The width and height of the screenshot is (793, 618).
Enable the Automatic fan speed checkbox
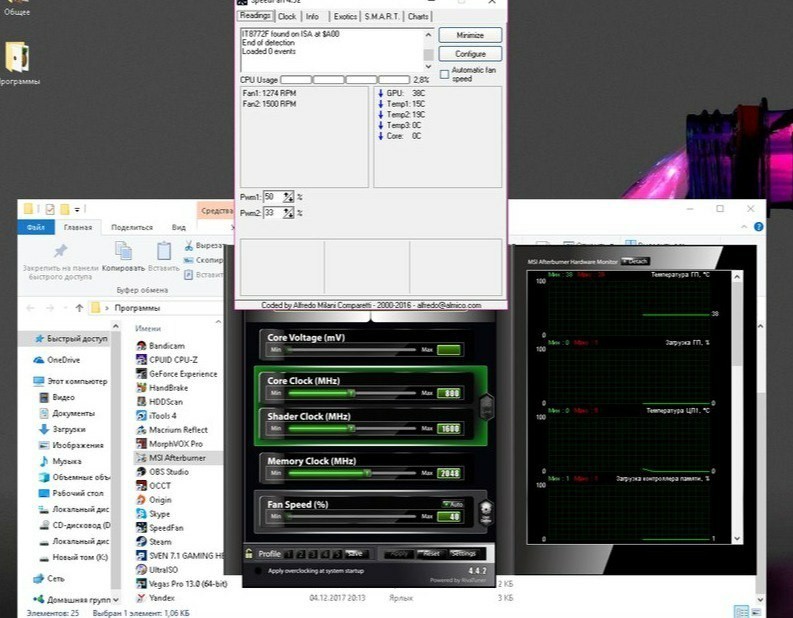tap(444, 72)
